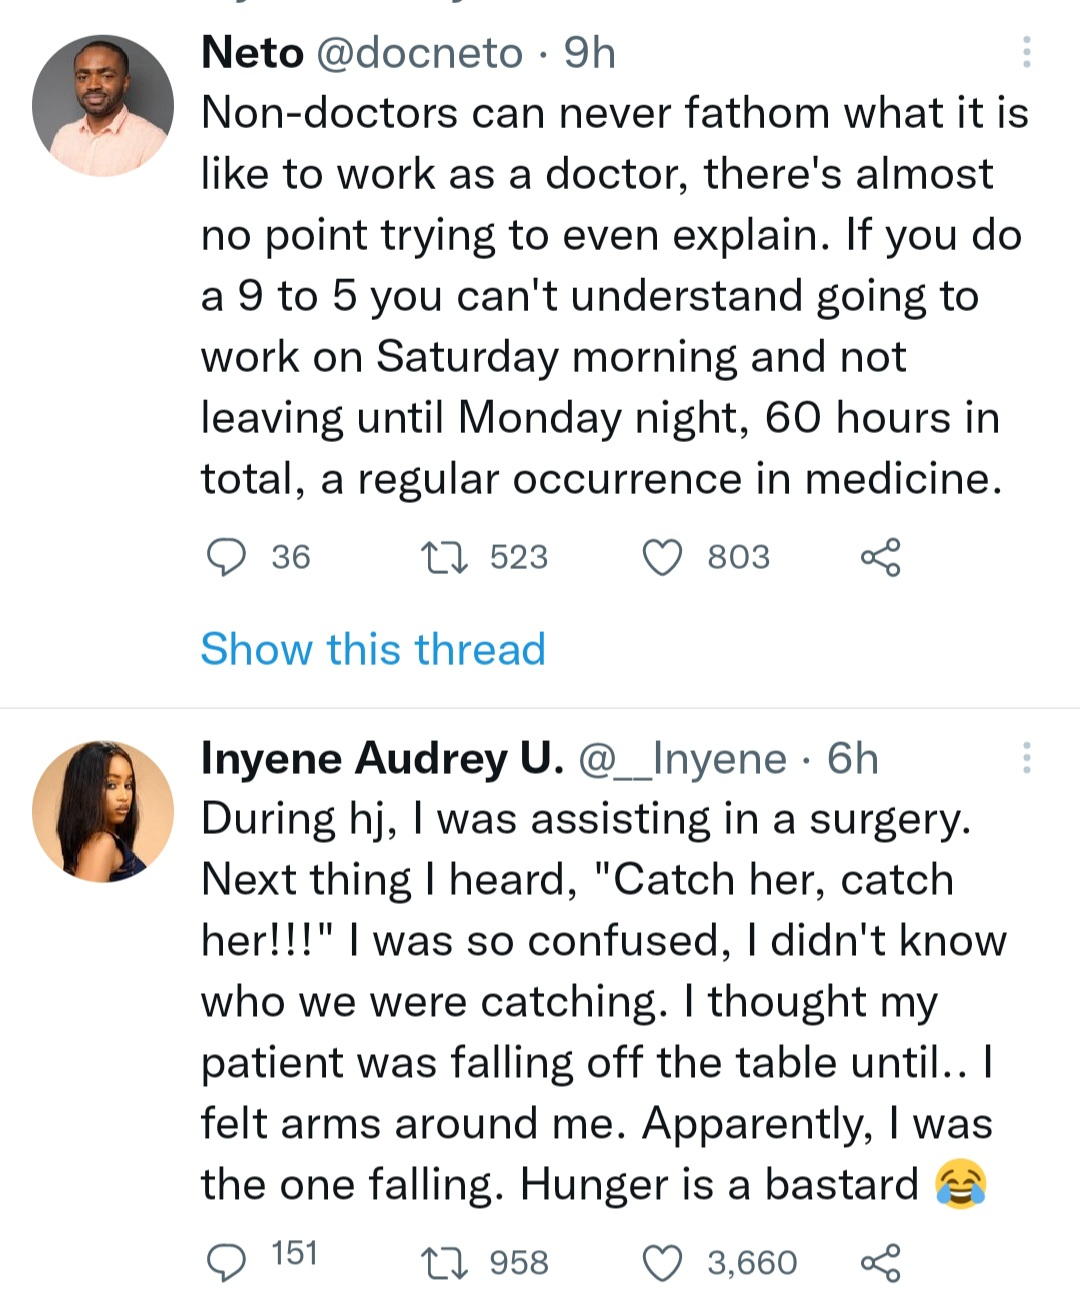The width and height of the screenshot is (1080, 1301).
Task: Open Neto's profile picture
Action: pyautogui.click(x=102, y=106)
